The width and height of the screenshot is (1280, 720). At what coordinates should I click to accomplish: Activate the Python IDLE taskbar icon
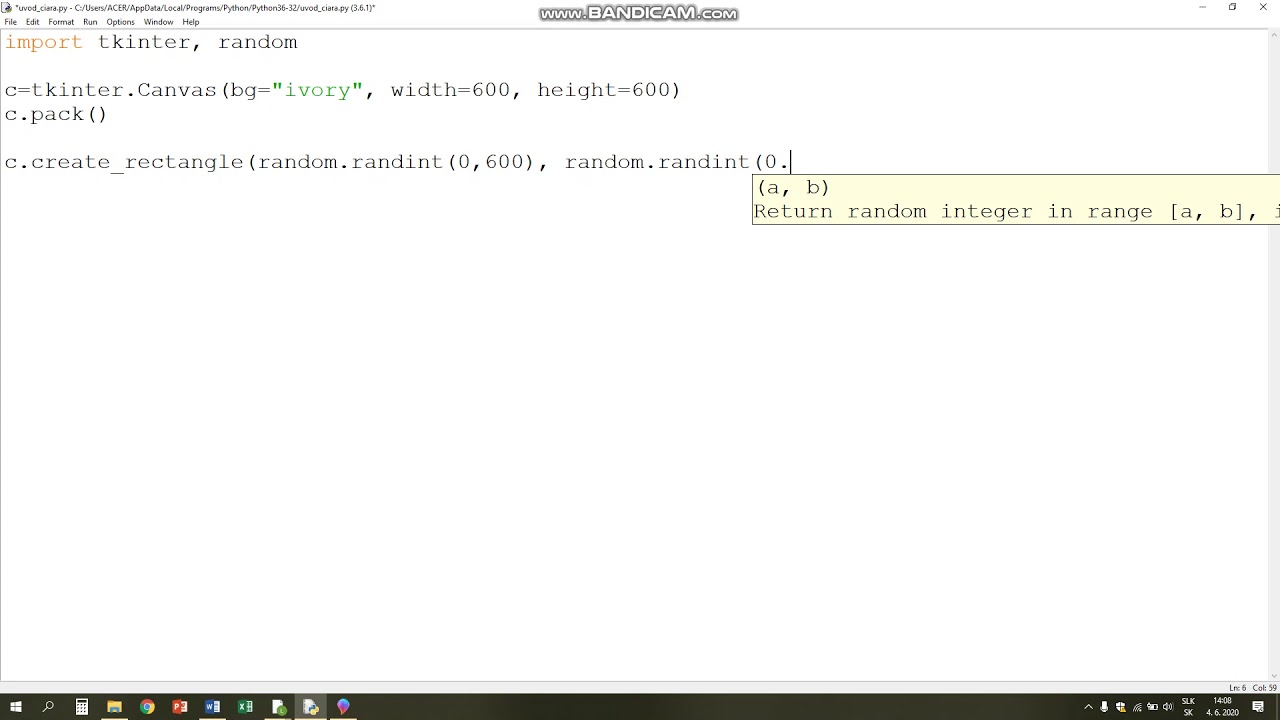pos(310,707)
